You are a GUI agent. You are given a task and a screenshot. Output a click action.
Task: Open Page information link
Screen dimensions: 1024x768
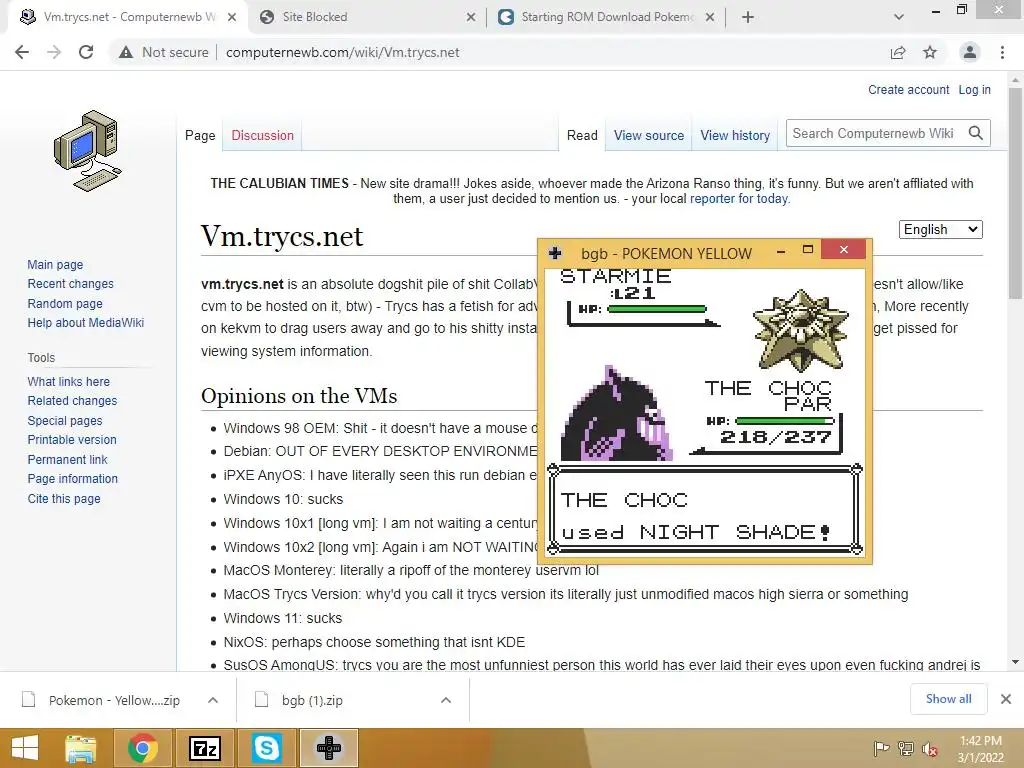pos(72,479)
